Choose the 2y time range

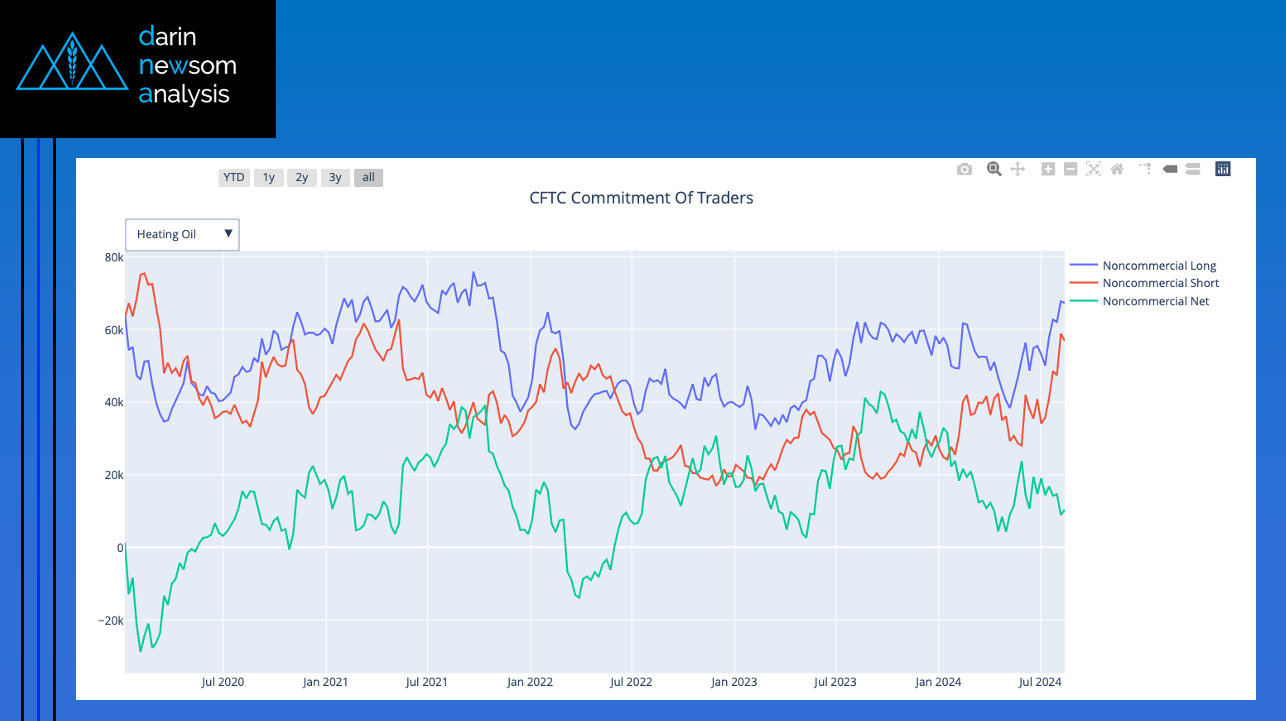[x=302, y=178]
